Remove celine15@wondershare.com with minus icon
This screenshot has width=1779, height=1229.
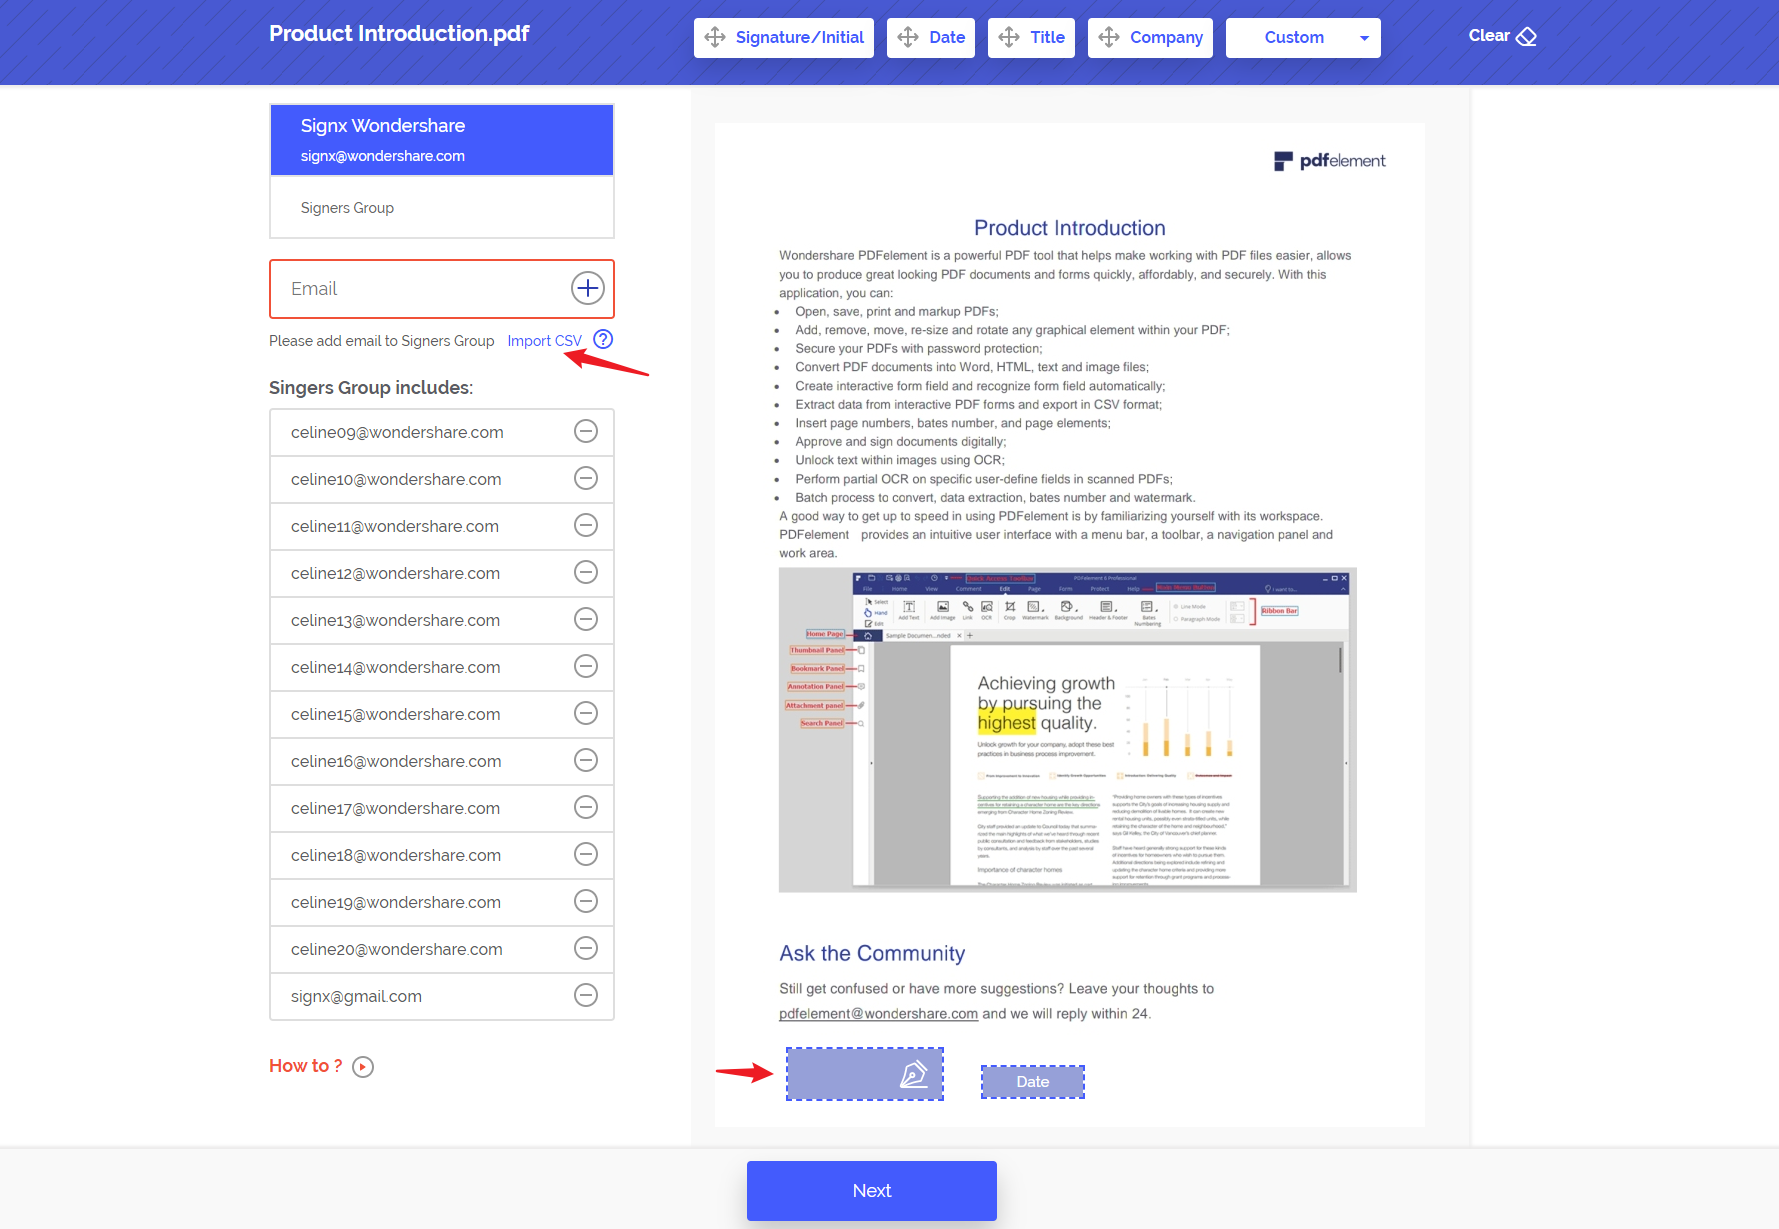coord(586,713)
